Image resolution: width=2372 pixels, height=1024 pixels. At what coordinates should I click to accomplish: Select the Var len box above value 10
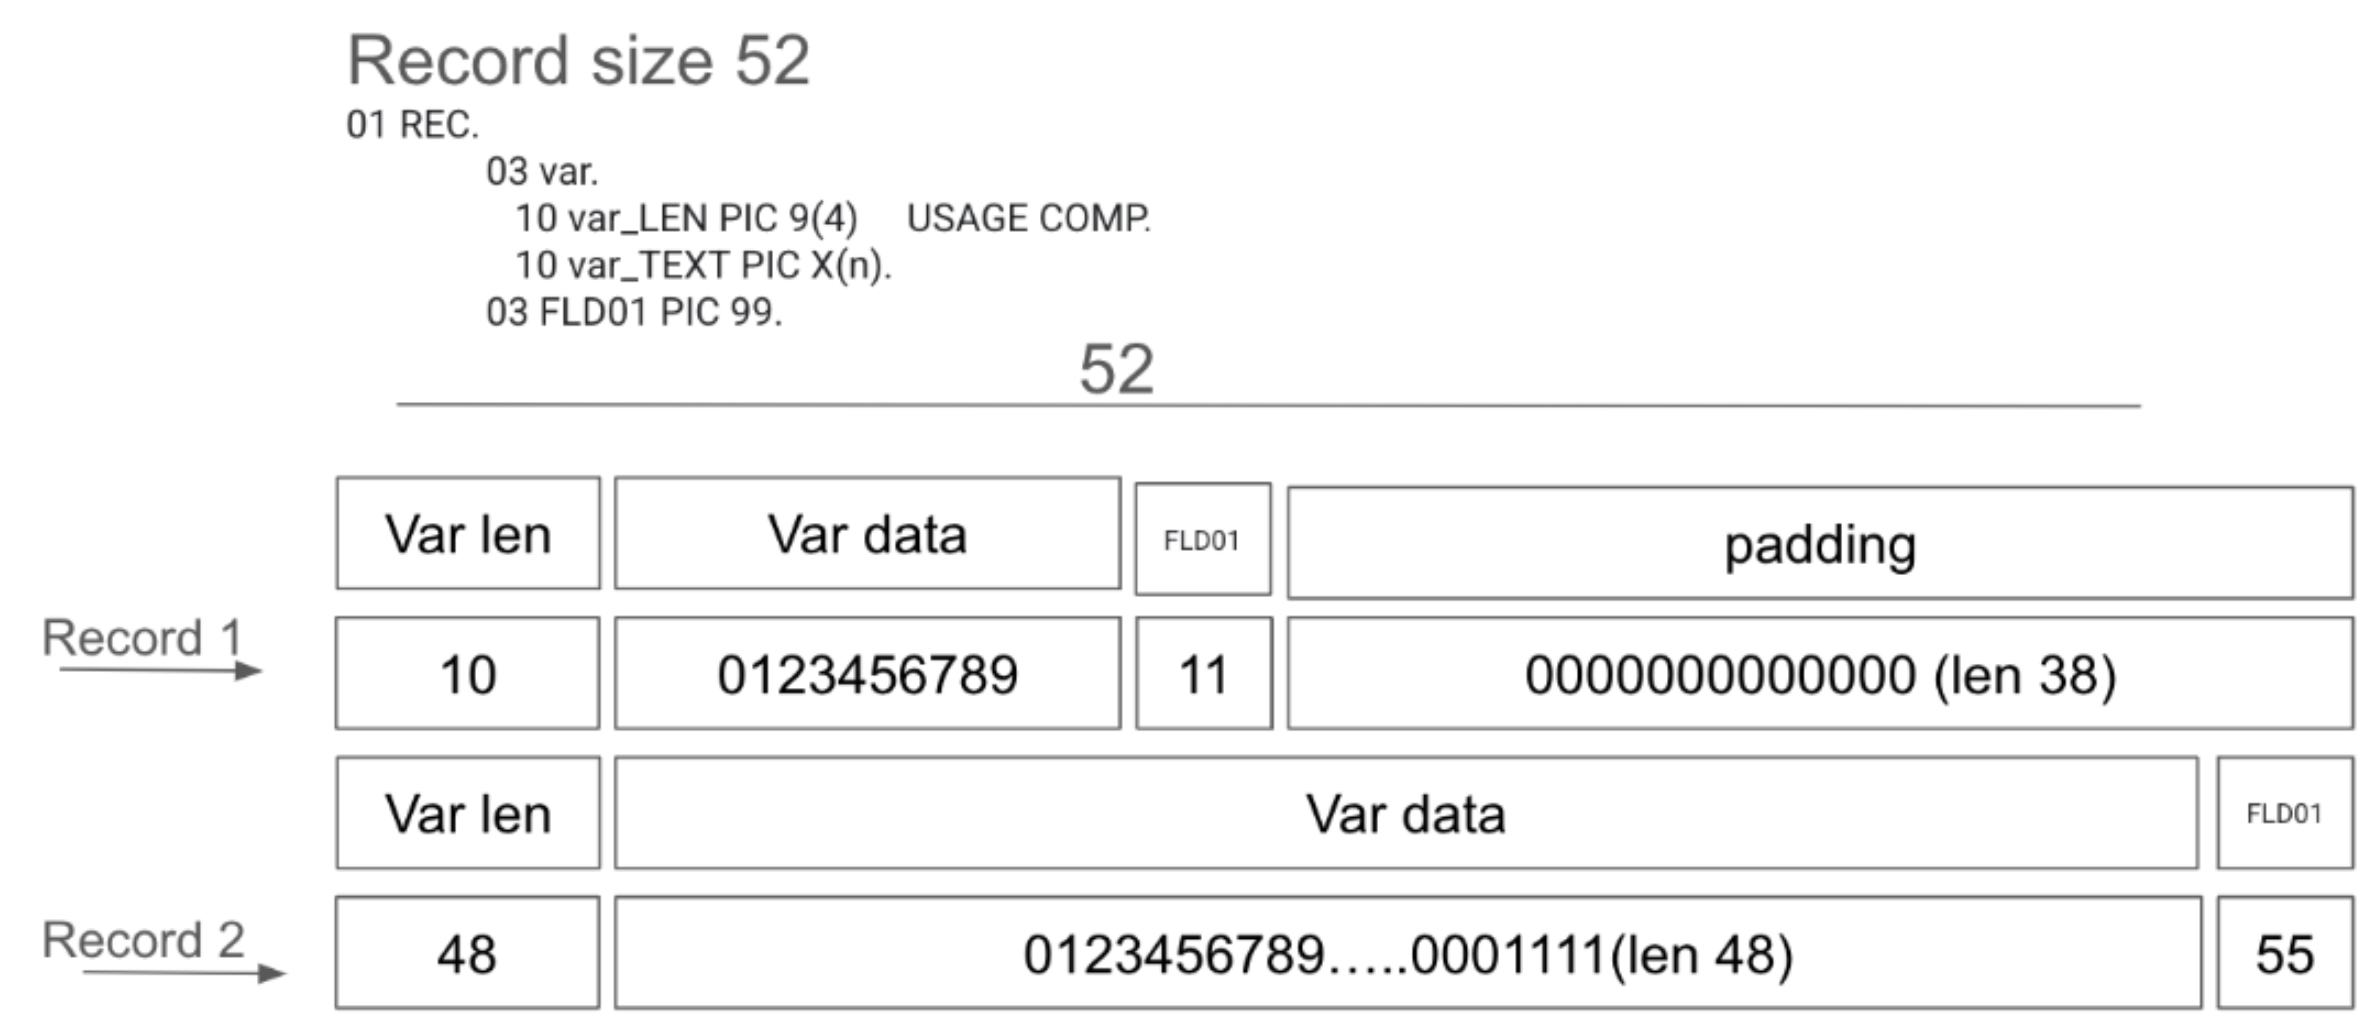(x=468, y=534)
